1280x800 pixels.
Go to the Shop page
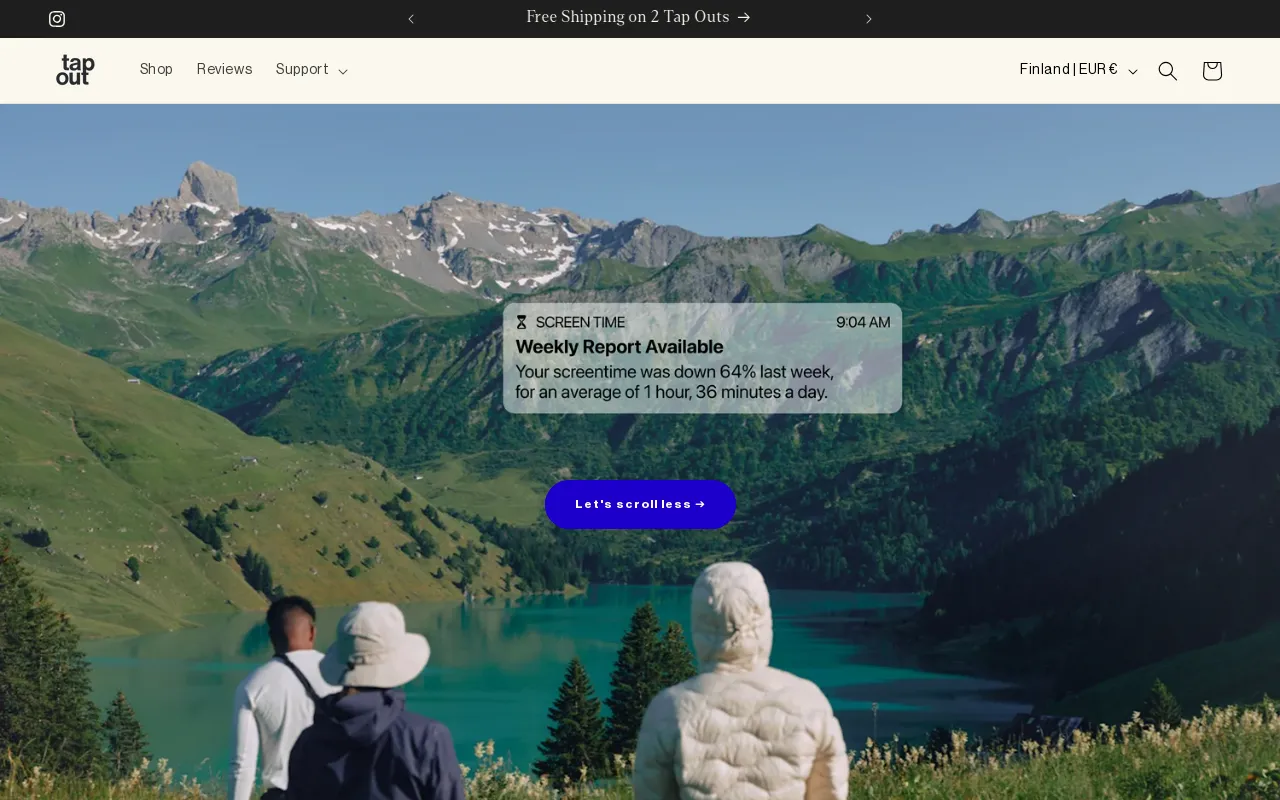156,70
